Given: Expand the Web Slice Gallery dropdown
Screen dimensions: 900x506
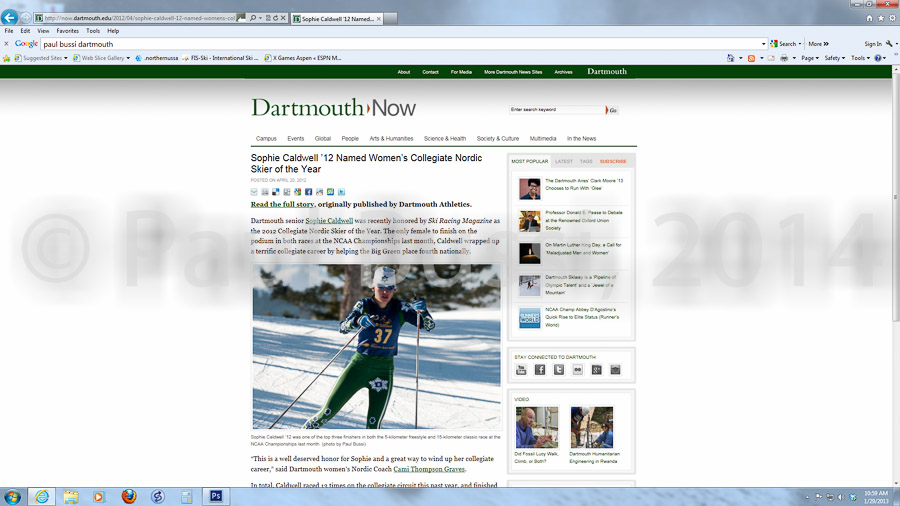Looking at the screenshot, I should pos(128,58).
